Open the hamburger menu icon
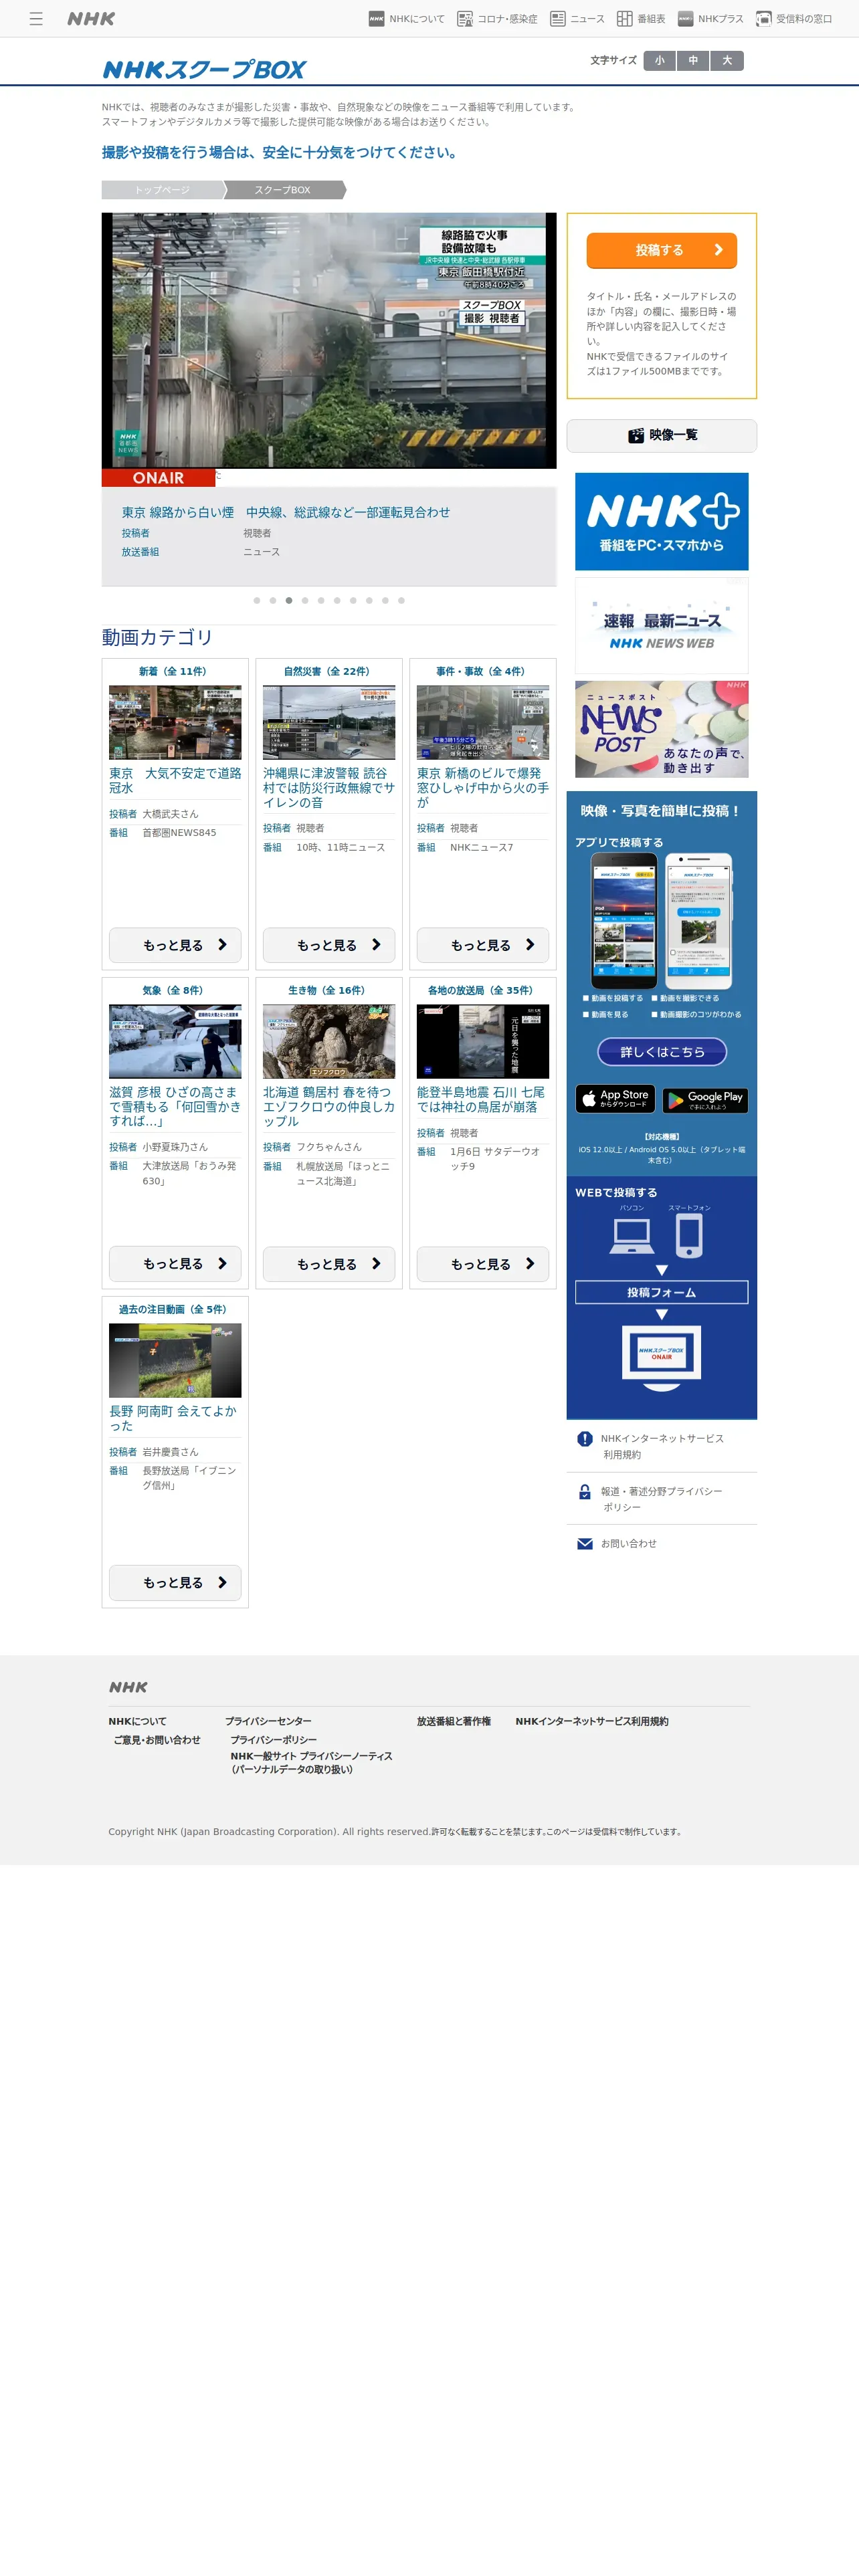Screen dimensions: 859x2576 point(36,18)
